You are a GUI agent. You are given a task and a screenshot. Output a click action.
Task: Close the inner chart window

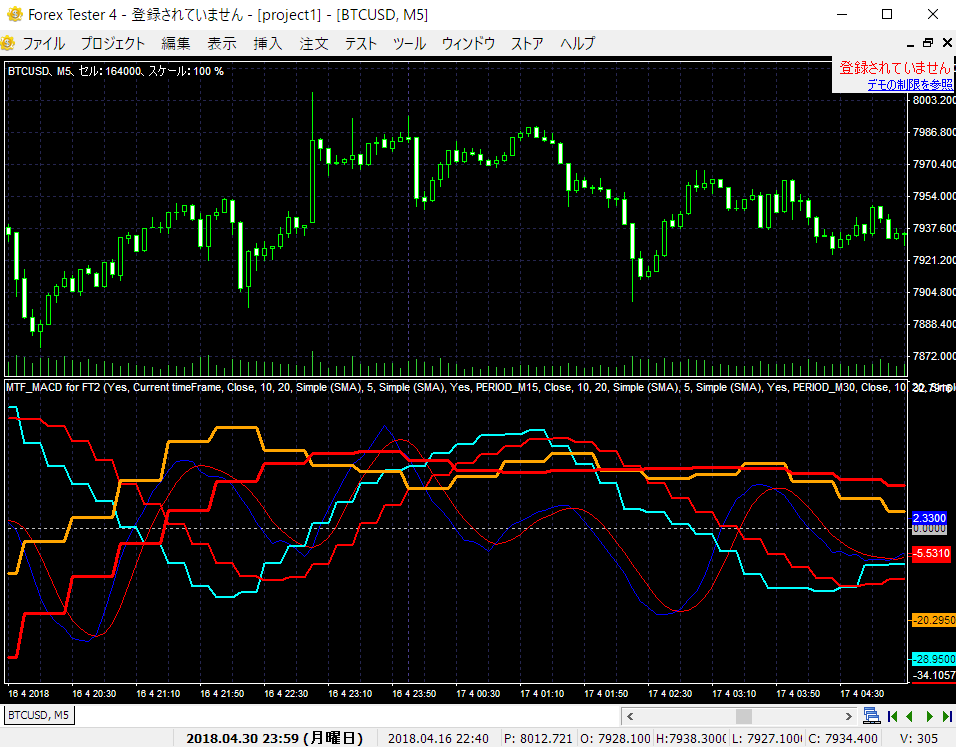pyautogui.click(x=947, y=43)
